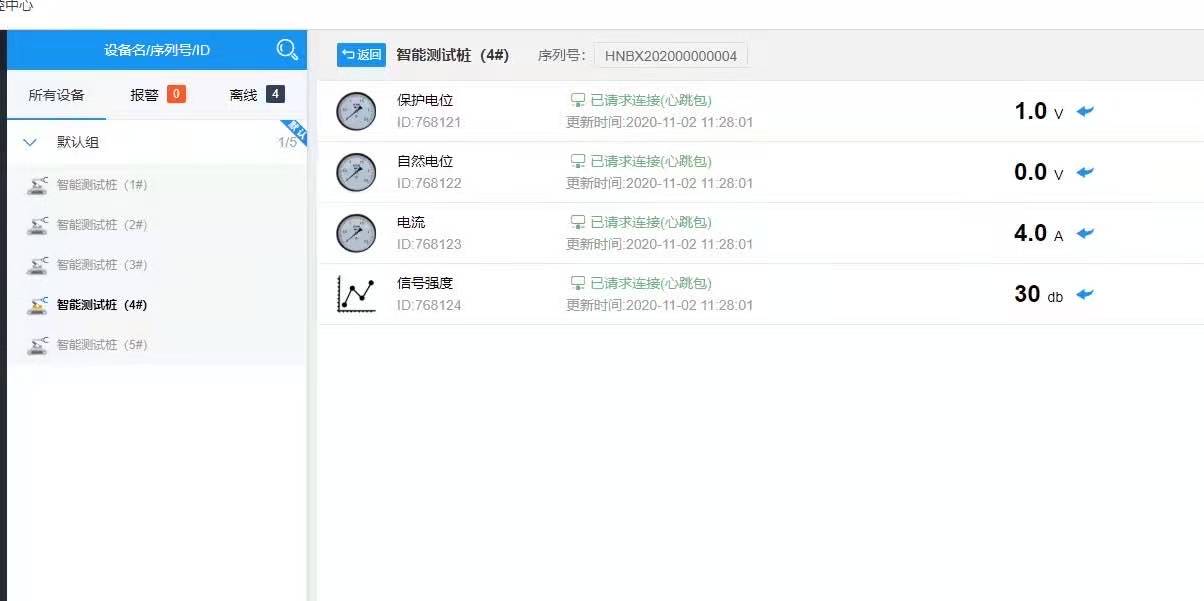Select 智能测试桩（5#）in device list
This screenshot has width=1204, height=601.
point(102,345)
